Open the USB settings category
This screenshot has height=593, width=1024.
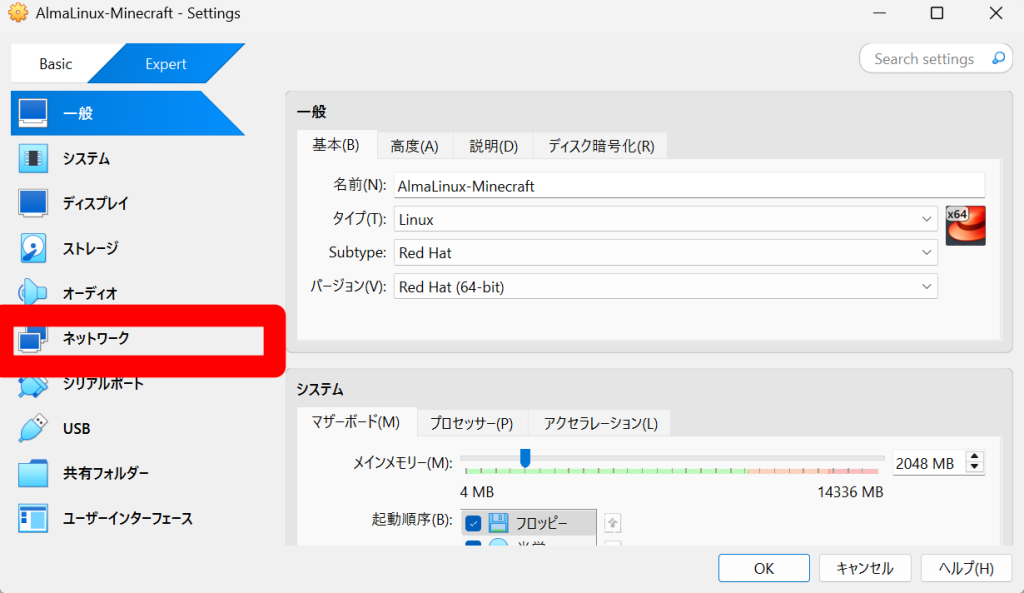[x=76, y=429]
